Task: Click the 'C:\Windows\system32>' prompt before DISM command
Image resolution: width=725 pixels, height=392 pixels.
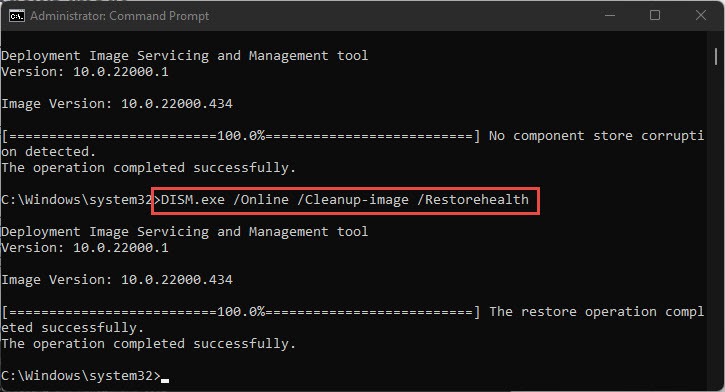Action: pyautogui.click(x=77, y=200)
